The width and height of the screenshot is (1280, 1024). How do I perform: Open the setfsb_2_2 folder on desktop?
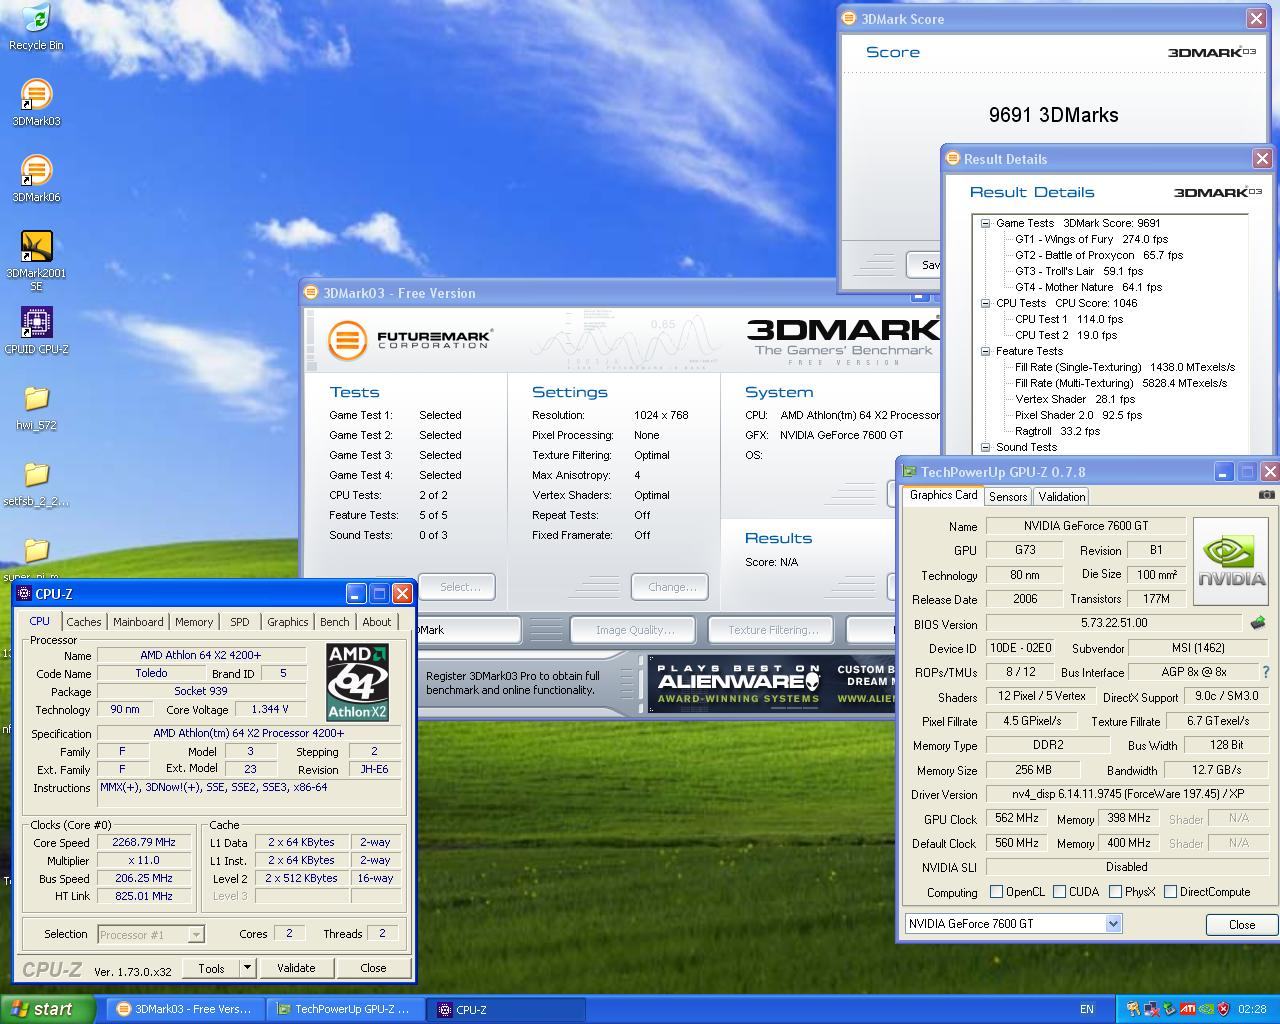[36, 483]
